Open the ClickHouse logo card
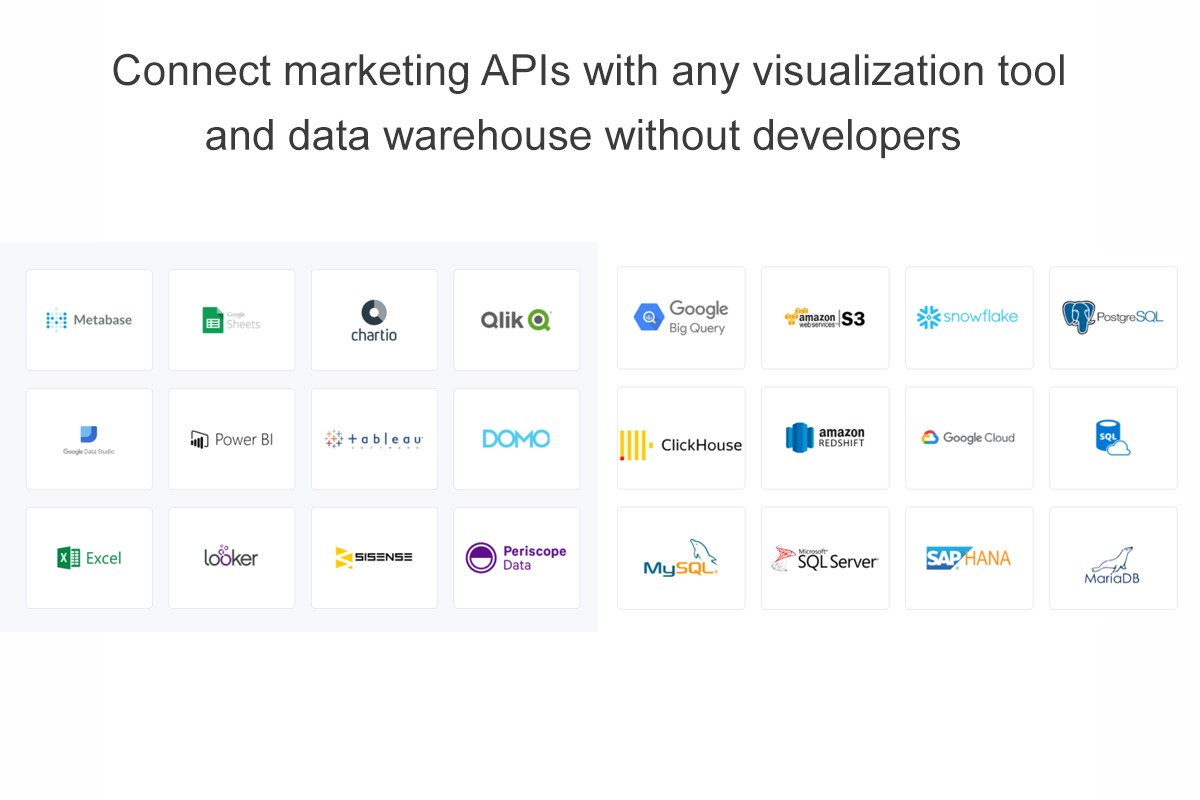The width and height of the screenshot is (1200, 800). pos(681,438)
